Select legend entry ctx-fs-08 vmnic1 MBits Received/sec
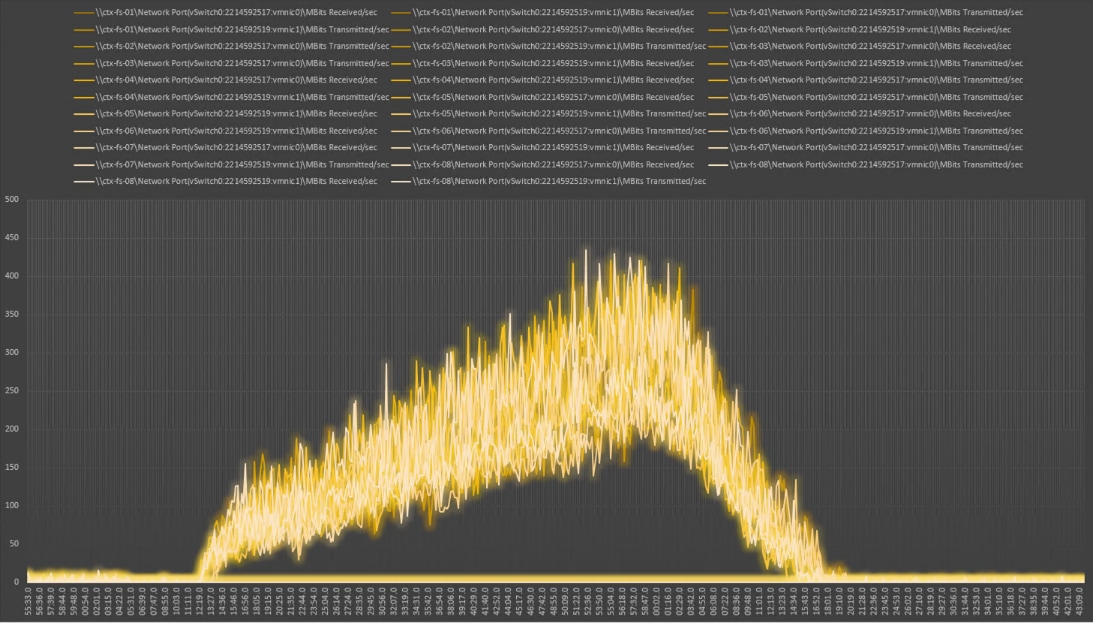This screenshot has width=1093, height=623. 225,181
